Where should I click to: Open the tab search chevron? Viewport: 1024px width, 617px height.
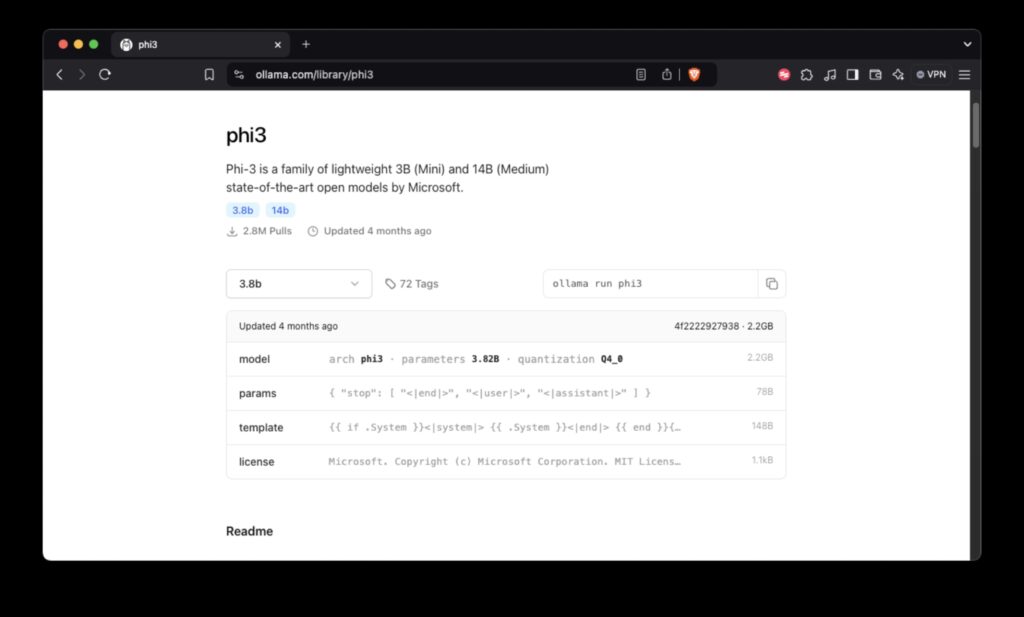point(967,44)
